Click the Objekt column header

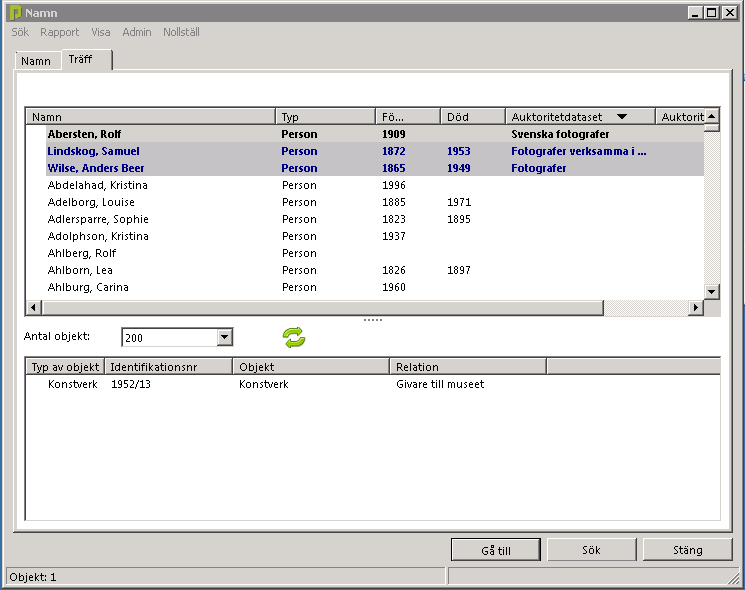click(x=311, y=367)
